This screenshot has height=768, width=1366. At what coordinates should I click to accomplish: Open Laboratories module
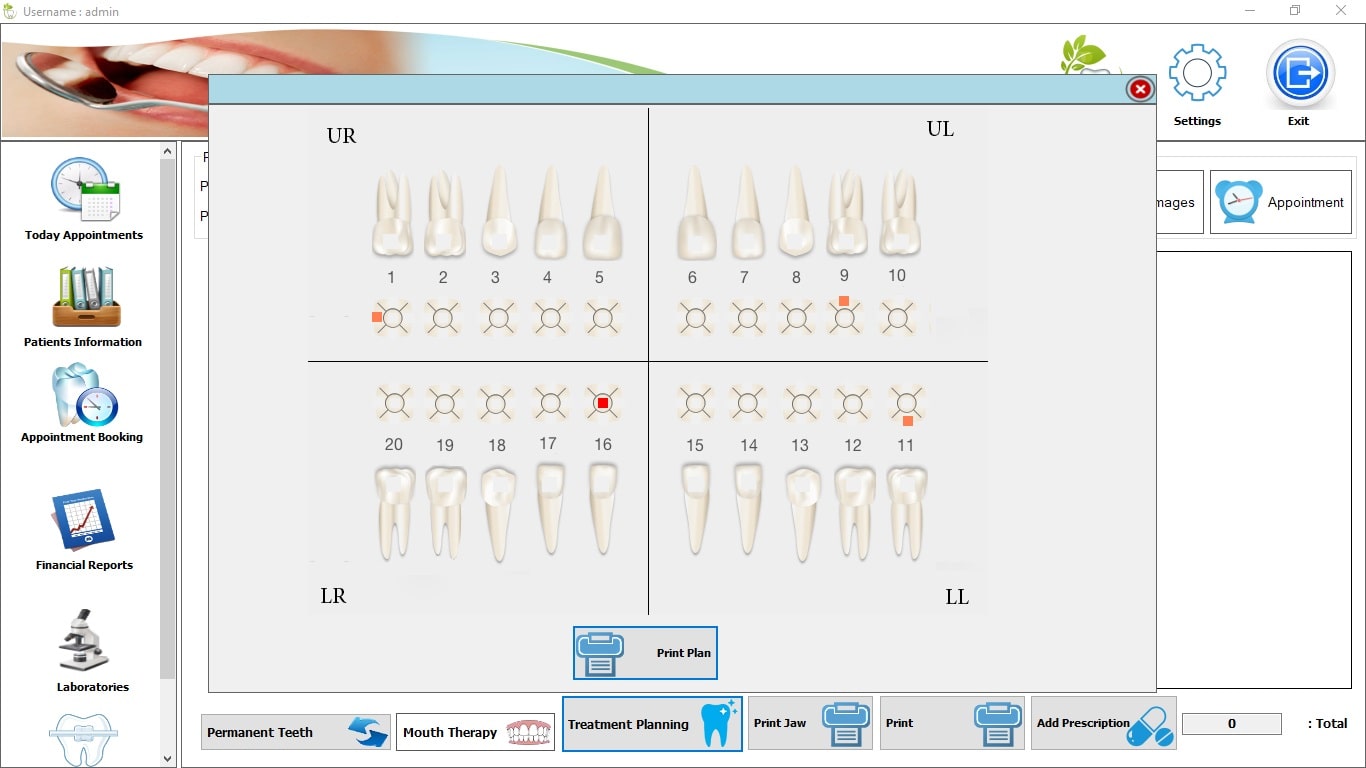(92, 650)
